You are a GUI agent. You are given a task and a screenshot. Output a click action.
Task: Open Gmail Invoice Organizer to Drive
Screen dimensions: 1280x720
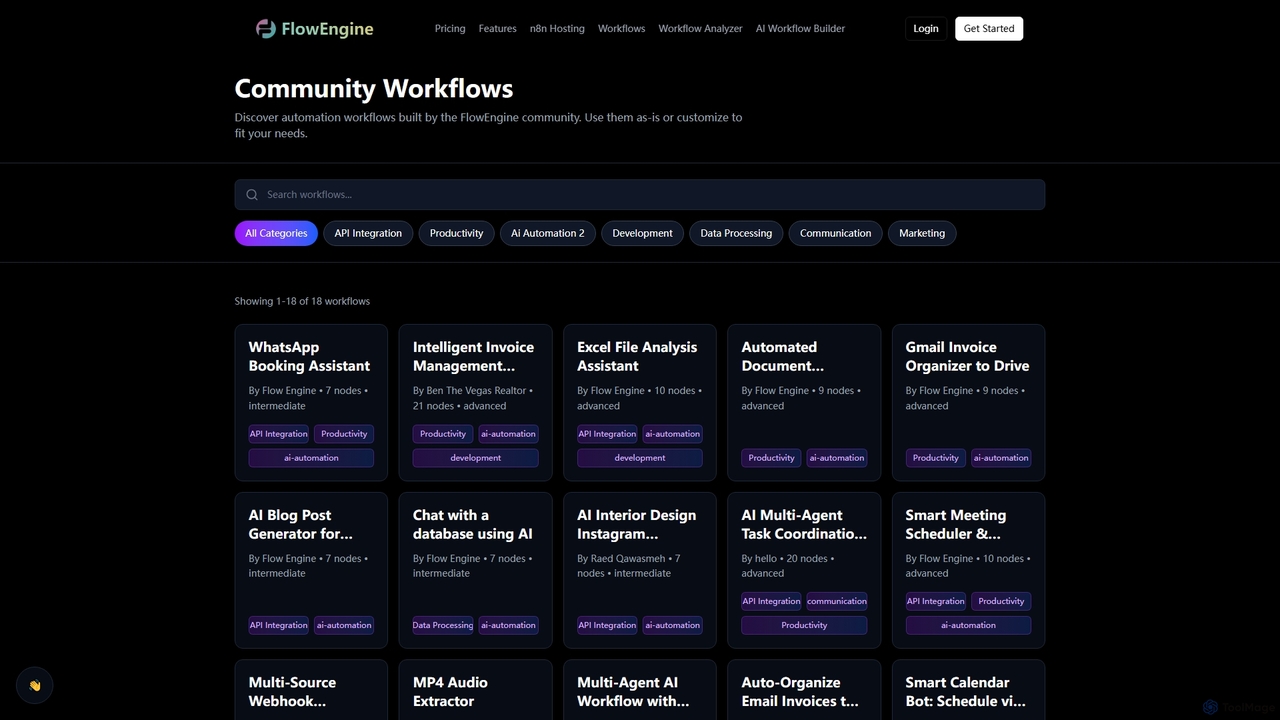point(968,402)
